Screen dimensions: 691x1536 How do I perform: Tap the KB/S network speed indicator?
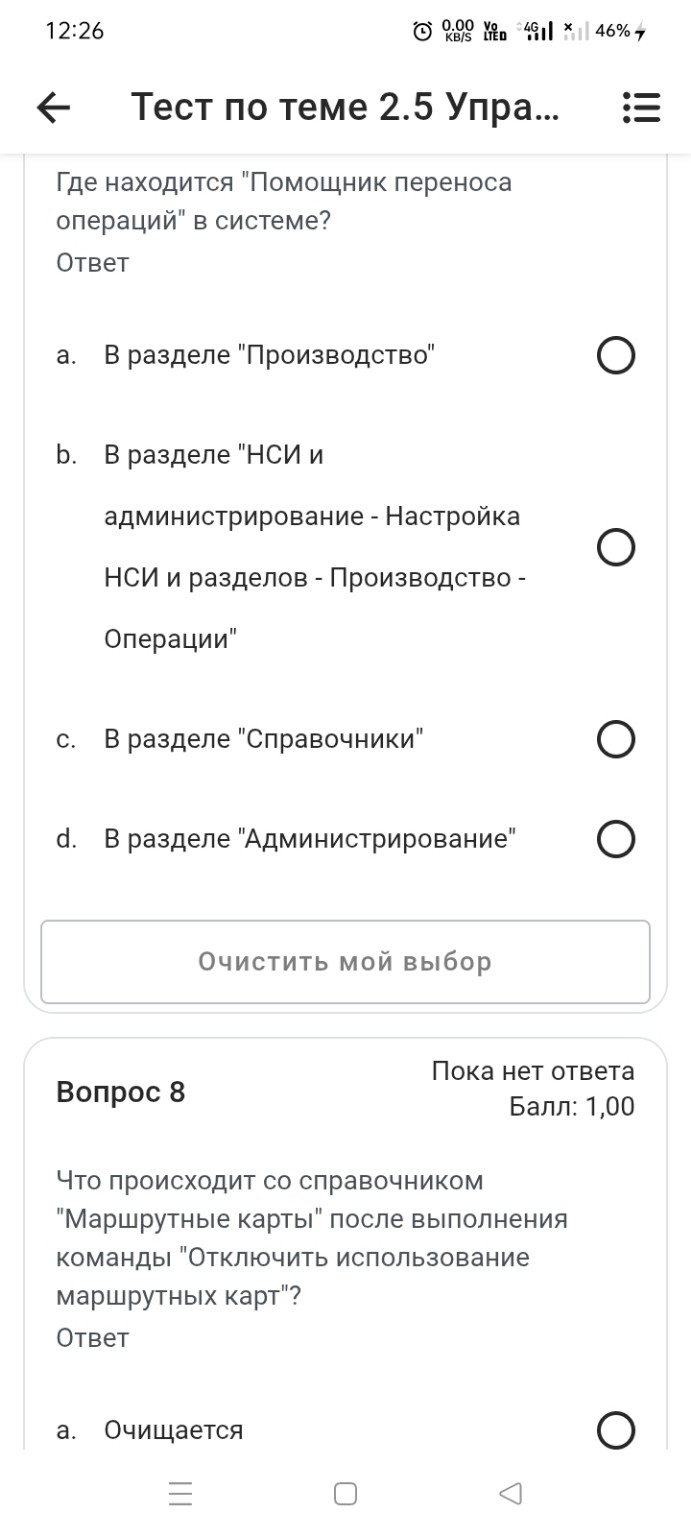[456, 31]
